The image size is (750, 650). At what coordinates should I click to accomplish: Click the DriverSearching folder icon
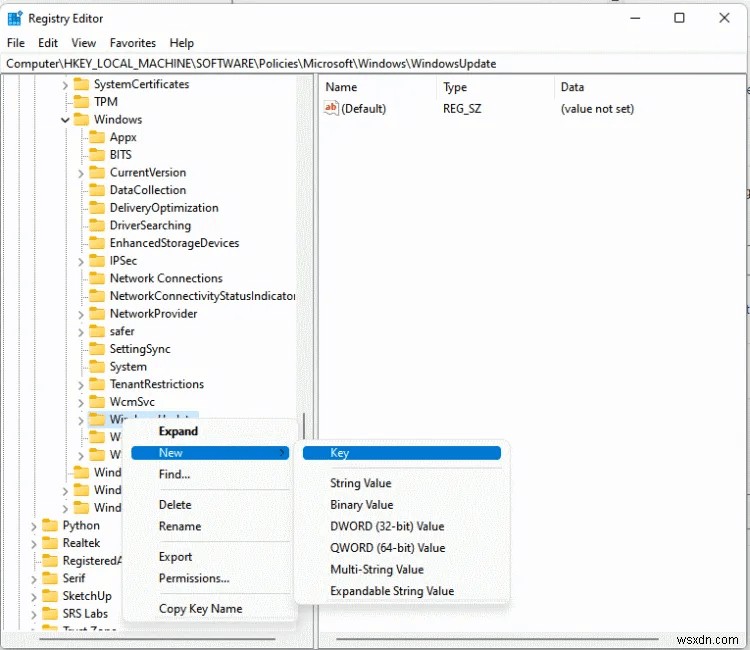[x=97, y=225]
